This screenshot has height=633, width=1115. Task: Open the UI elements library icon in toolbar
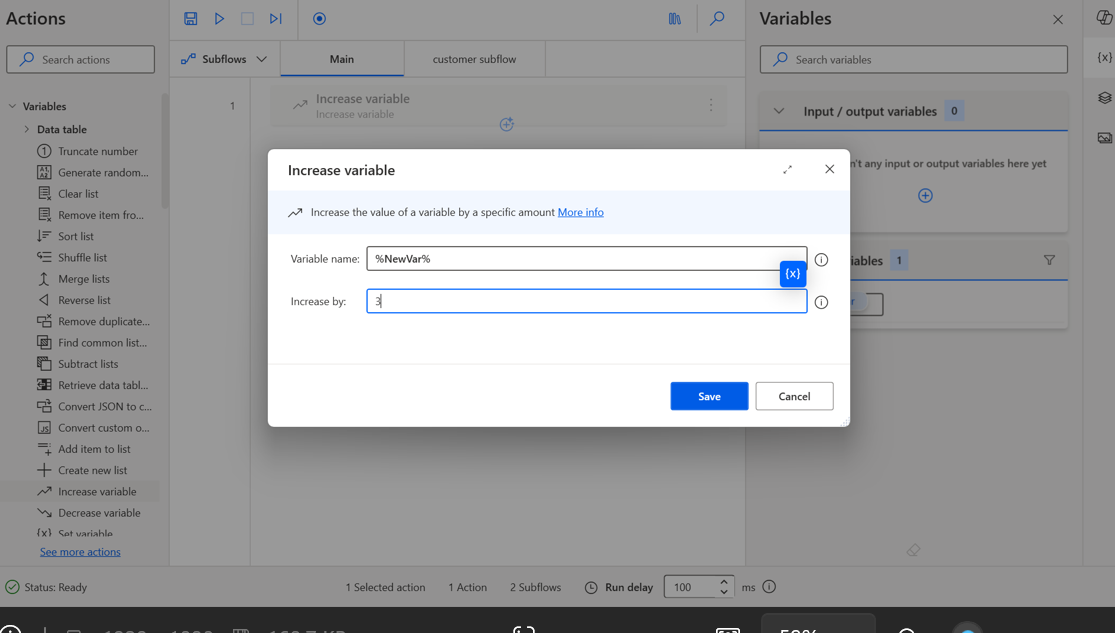675,18
